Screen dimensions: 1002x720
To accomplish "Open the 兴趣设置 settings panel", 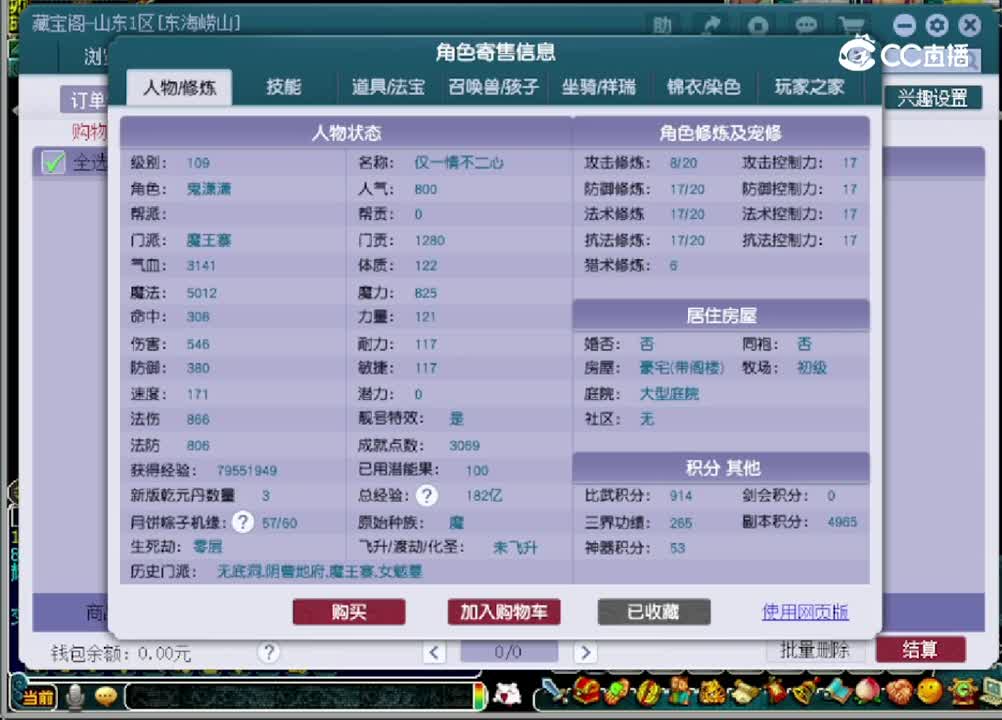I will [x=933, y=97].
